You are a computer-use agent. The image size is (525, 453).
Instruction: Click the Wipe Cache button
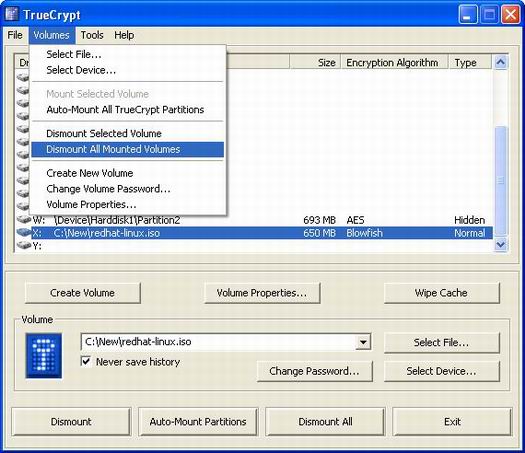tap(441, 293)
